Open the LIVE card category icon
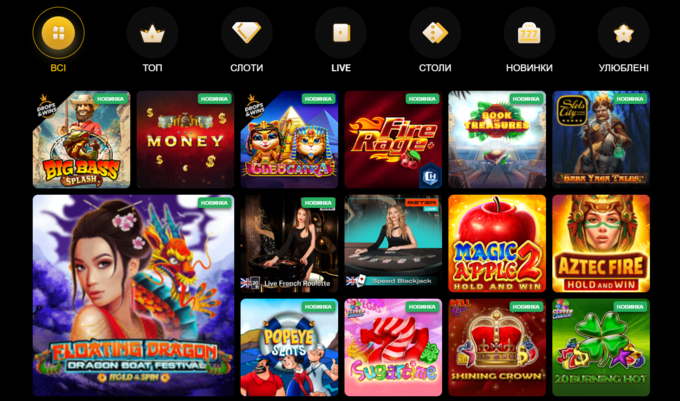The width and height of the screenshot is (680, 401). click(x=341, y=33)
